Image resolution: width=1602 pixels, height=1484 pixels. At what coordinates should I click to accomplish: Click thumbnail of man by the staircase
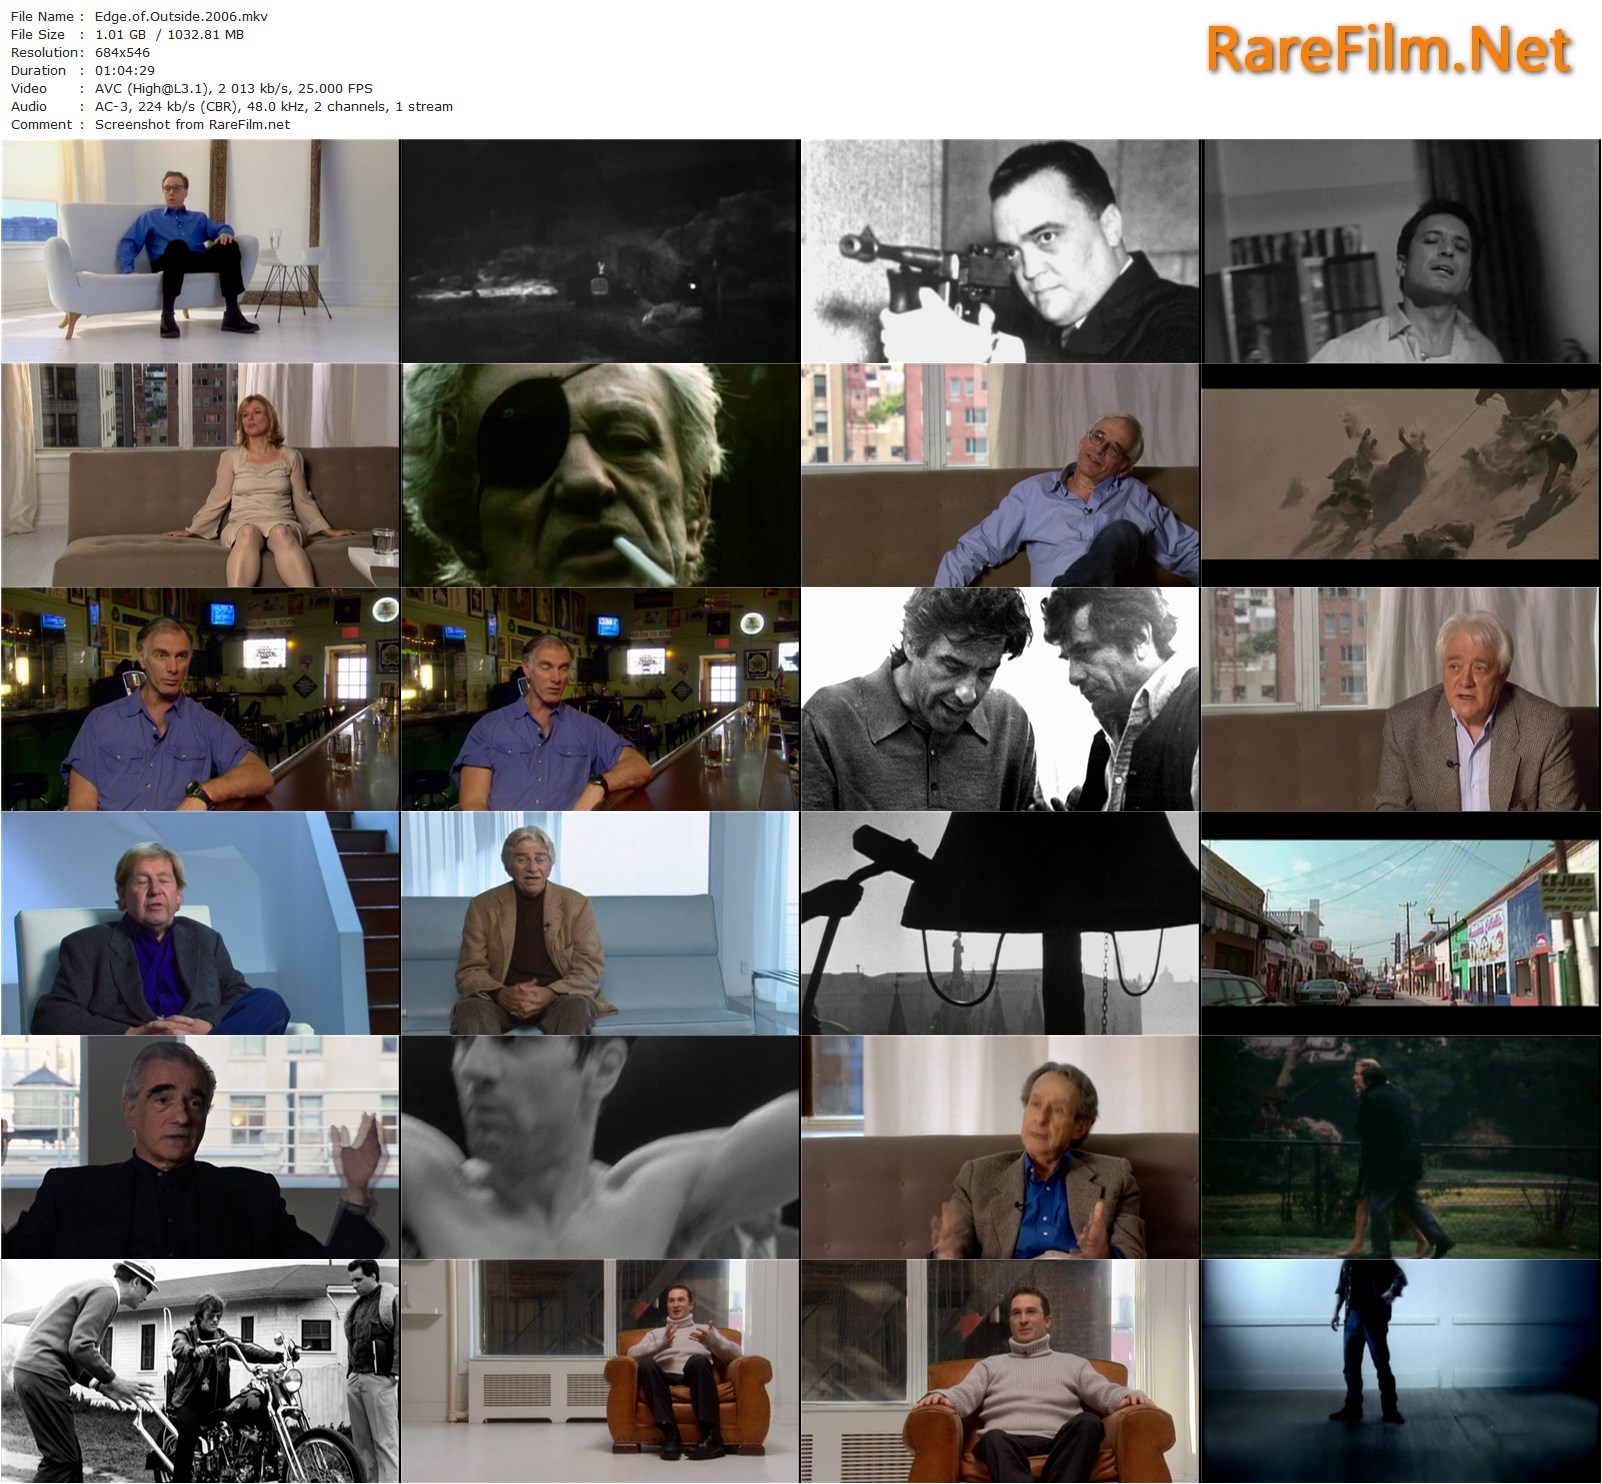[x=200, y=923]
